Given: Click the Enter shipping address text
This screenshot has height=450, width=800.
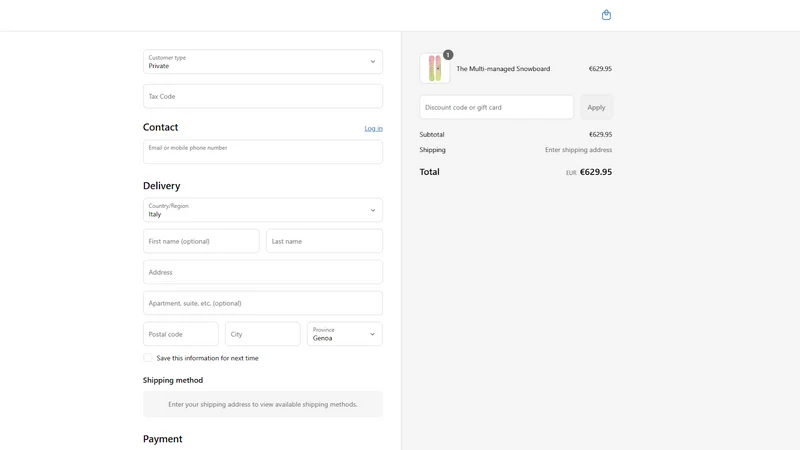Looking at the screenshot, I should tap(578, 150).
